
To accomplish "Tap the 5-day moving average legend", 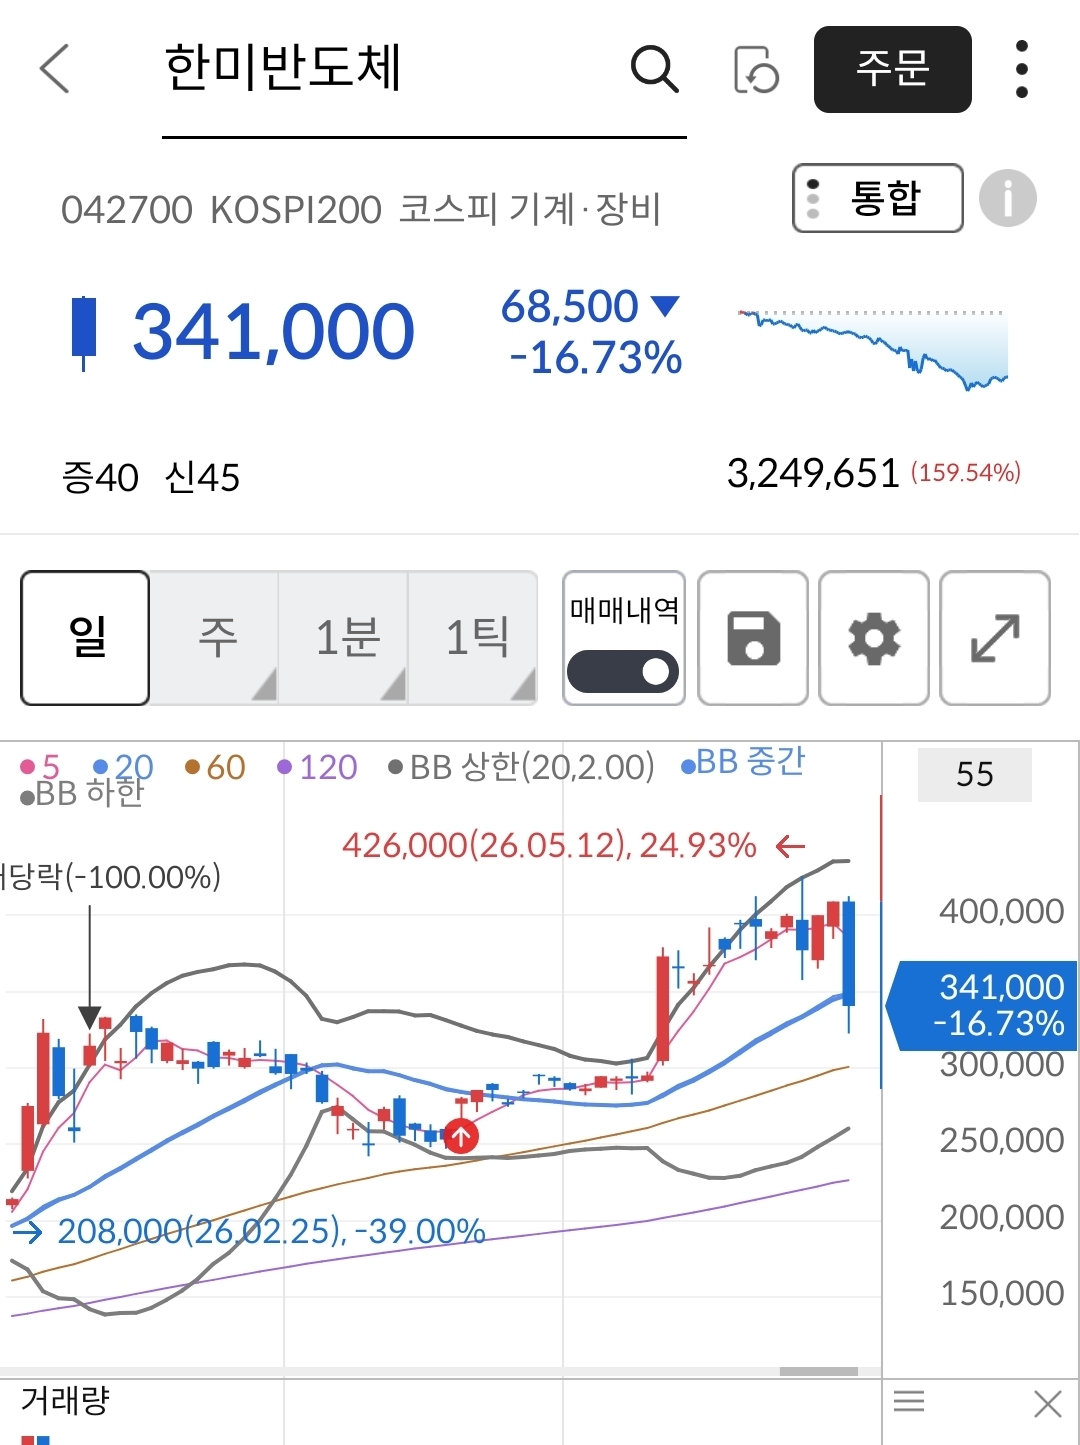I will coord(40,767).
